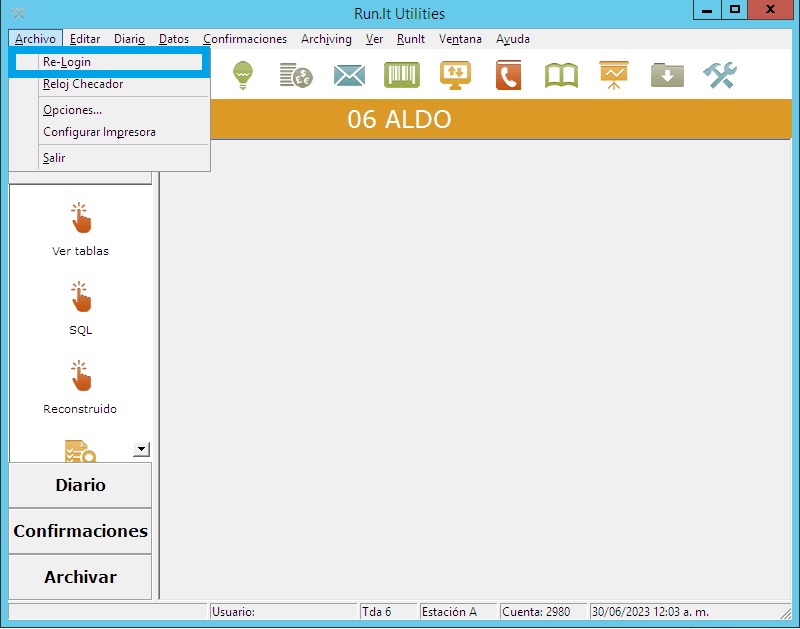800x629 pixels.
Task: Select the crossed tools utilities icon
Action: (x=720, y=75)
